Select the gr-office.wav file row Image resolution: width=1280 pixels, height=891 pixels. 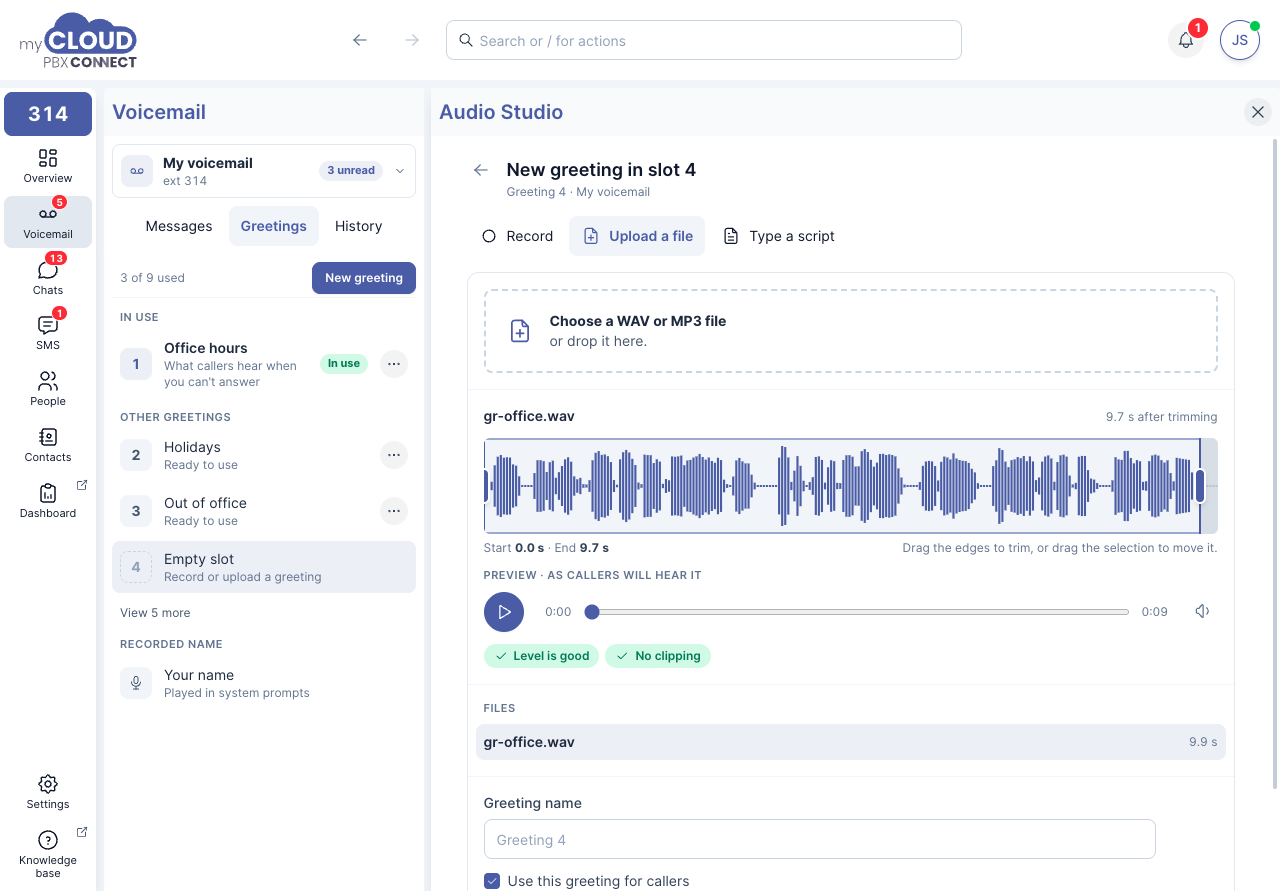851,742
